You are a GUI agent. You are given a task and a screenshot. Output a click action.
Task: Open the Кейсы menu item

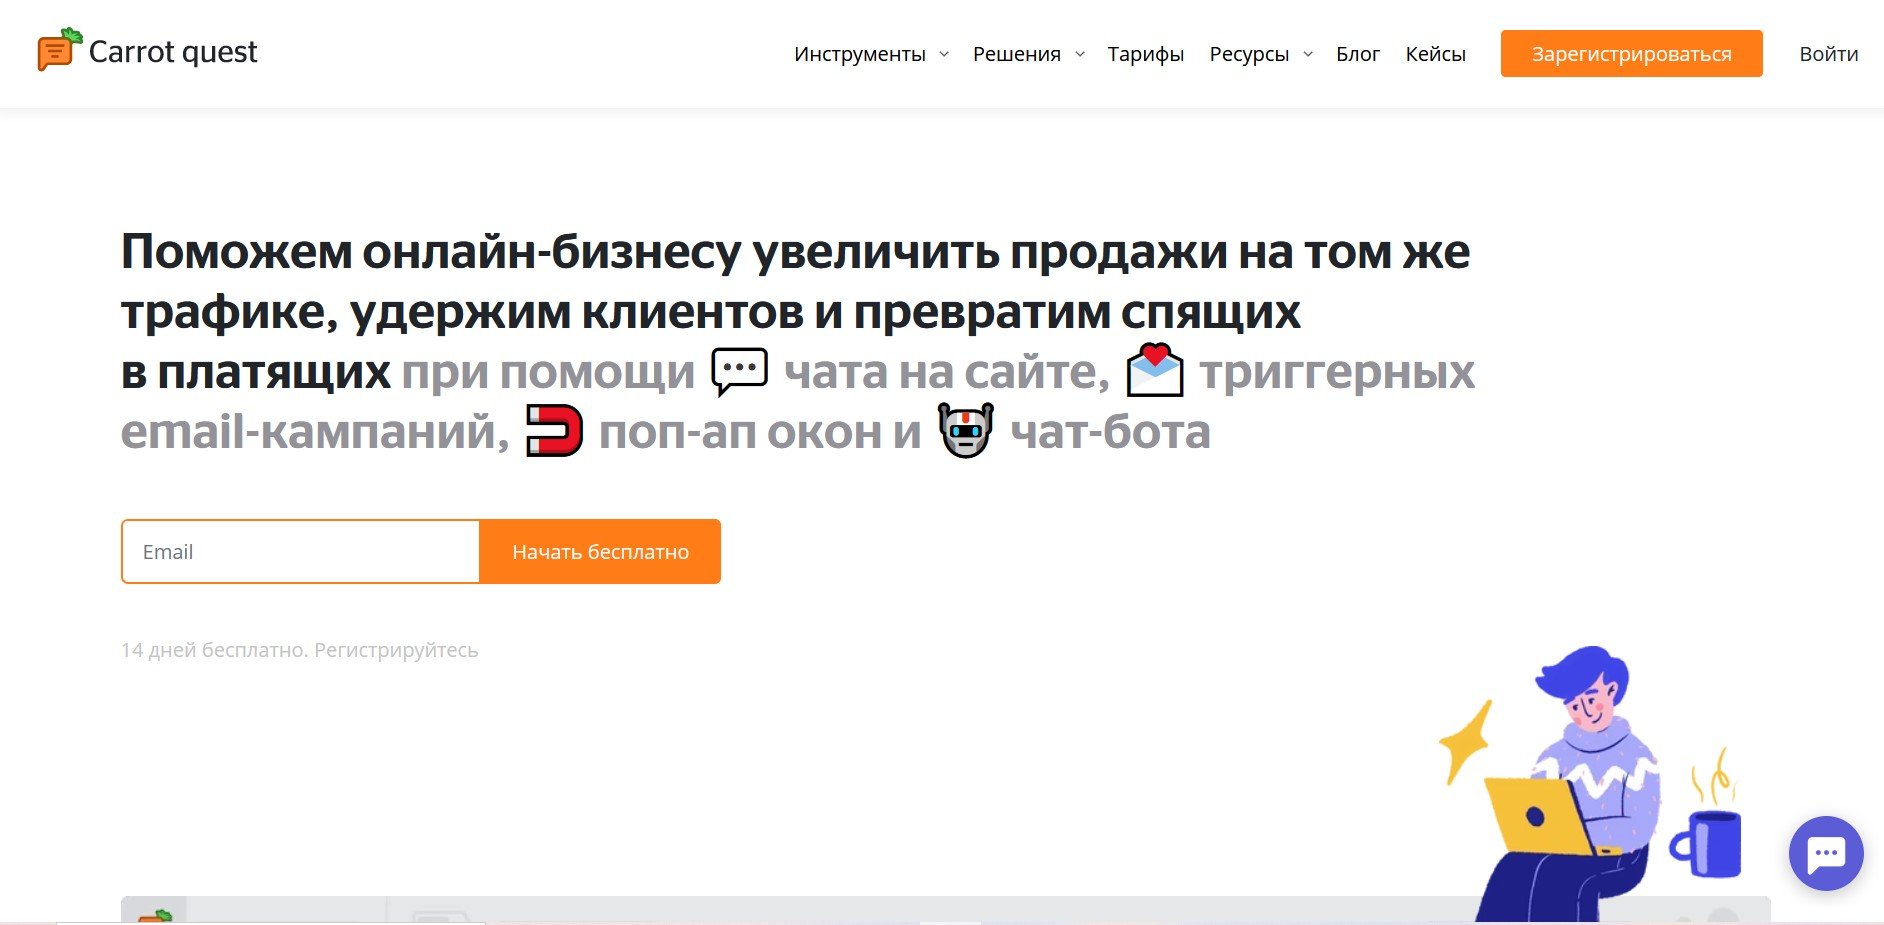(1435, 54)
